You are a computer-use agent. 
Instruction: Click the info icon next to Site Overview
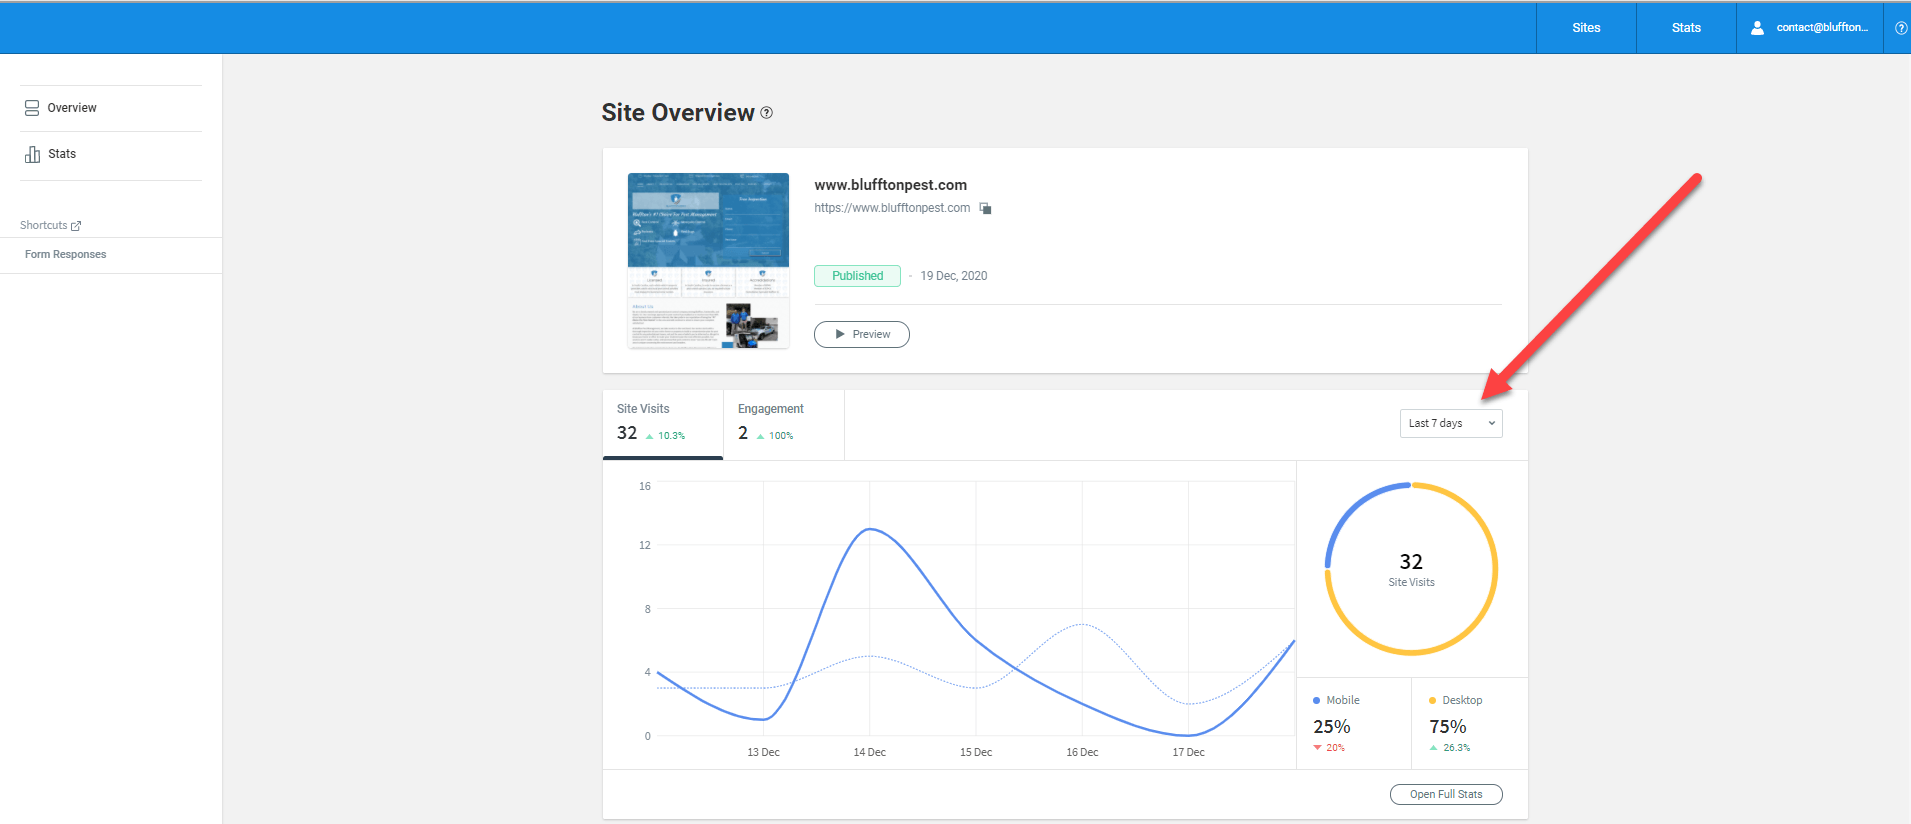click(767, 113)
